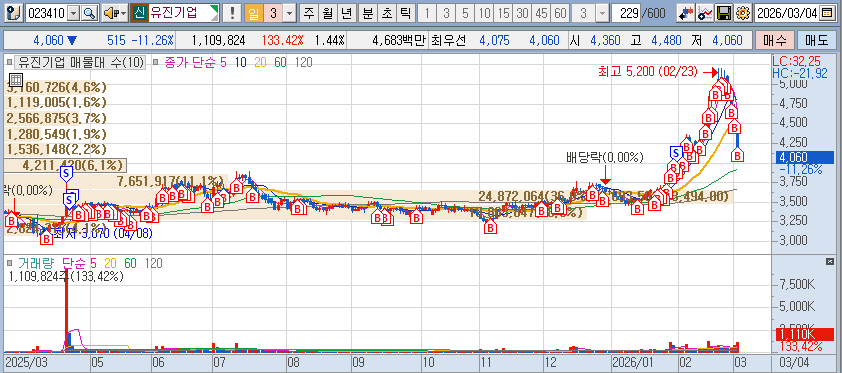
Task: Click the 133.42% red volume ratio
Action: pos(282,40)
